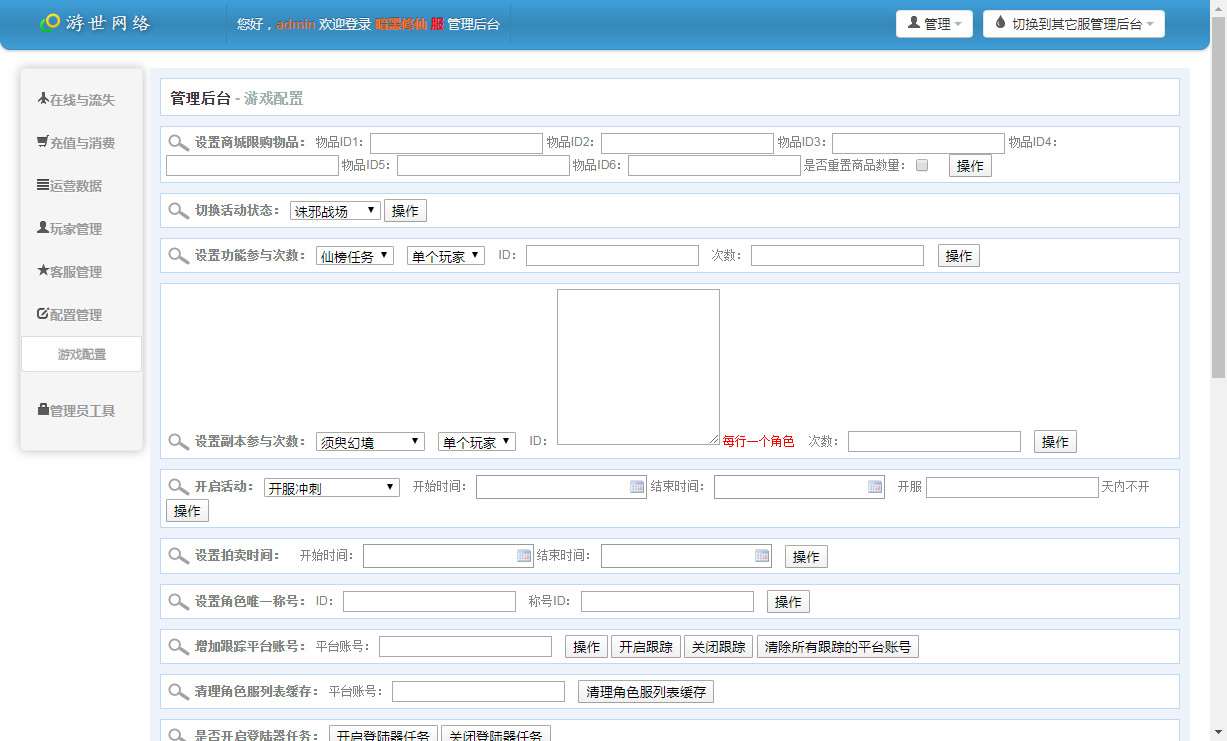Open the 须臾幻境 dungeon dropdown
This screenshot has width=1227, height=741.
370,442
